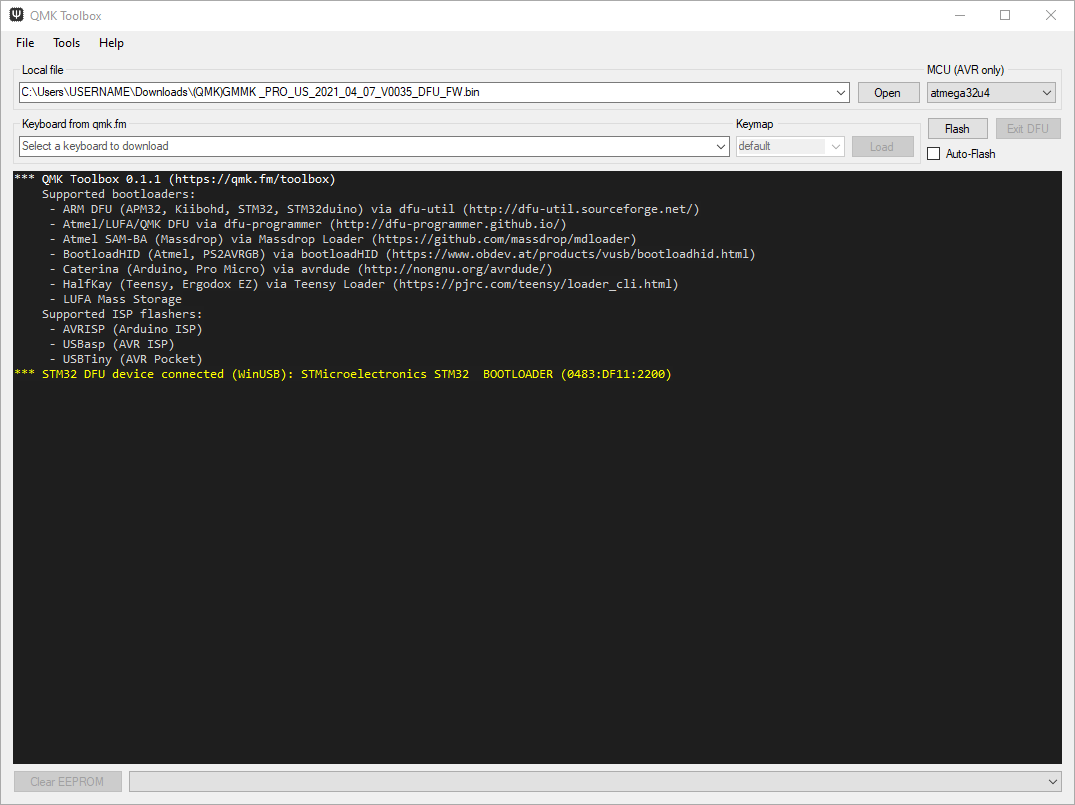Click the QMK Toolbox app icon in title bar
Viewport: 1075px width, 805px height.
[17, 15]
